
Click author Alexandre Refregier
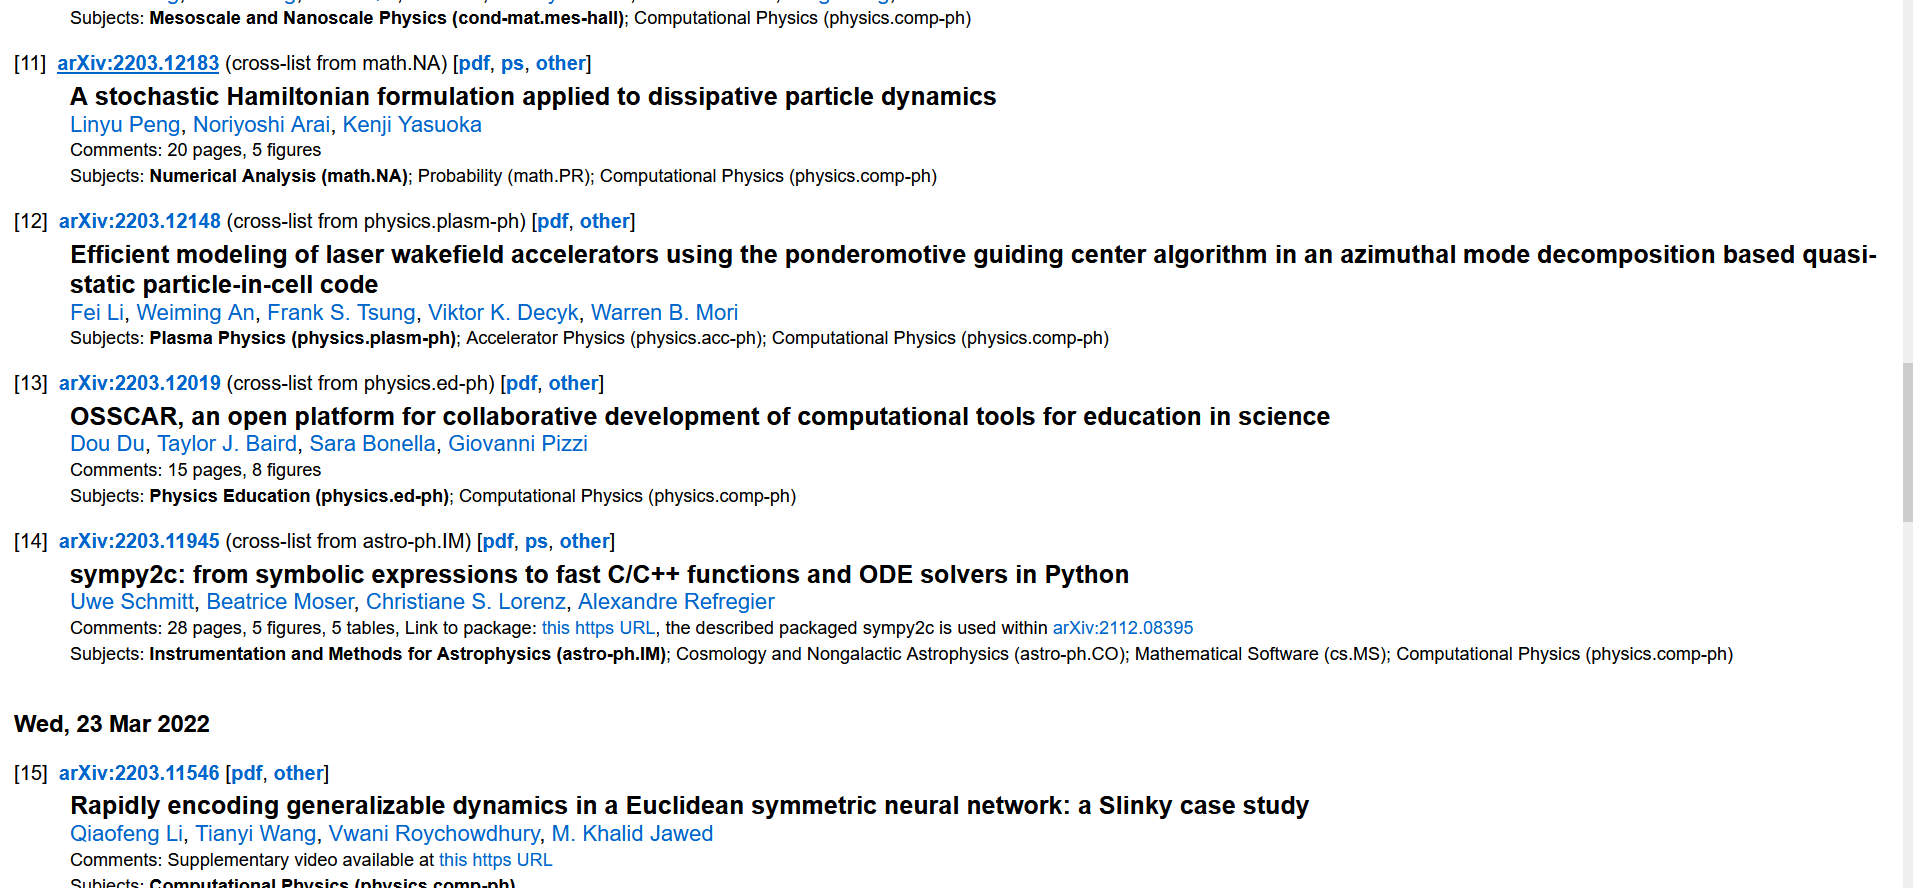[676, 602]
